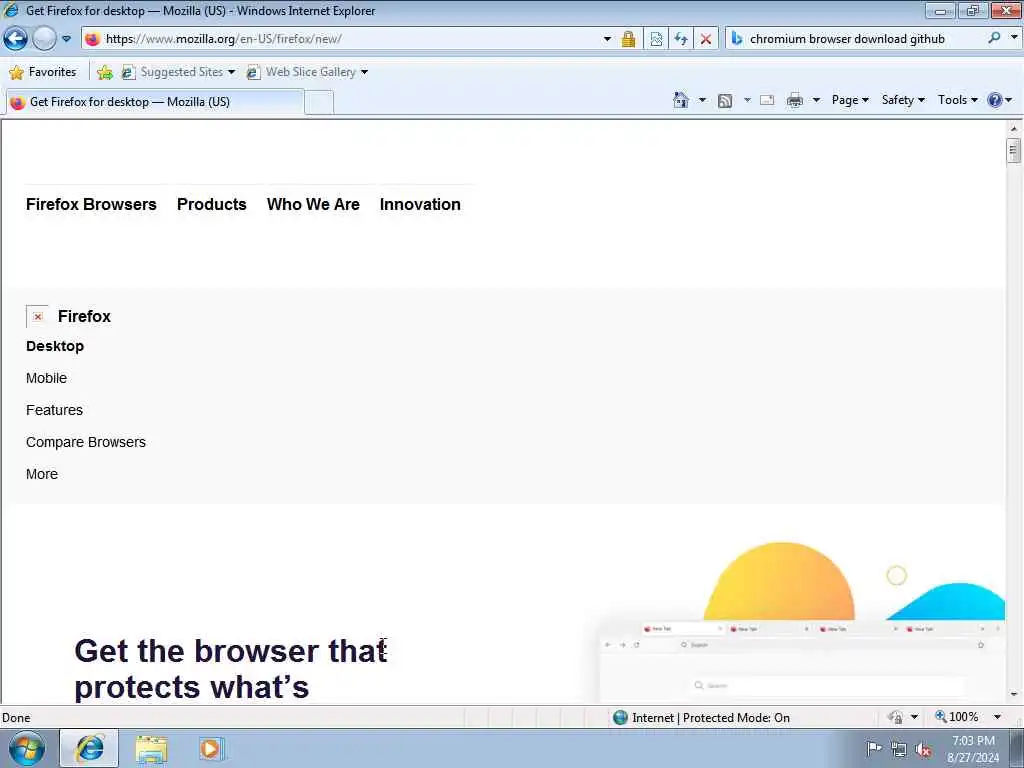Open the recent pages dropdown arrow

tap(67, 39)
